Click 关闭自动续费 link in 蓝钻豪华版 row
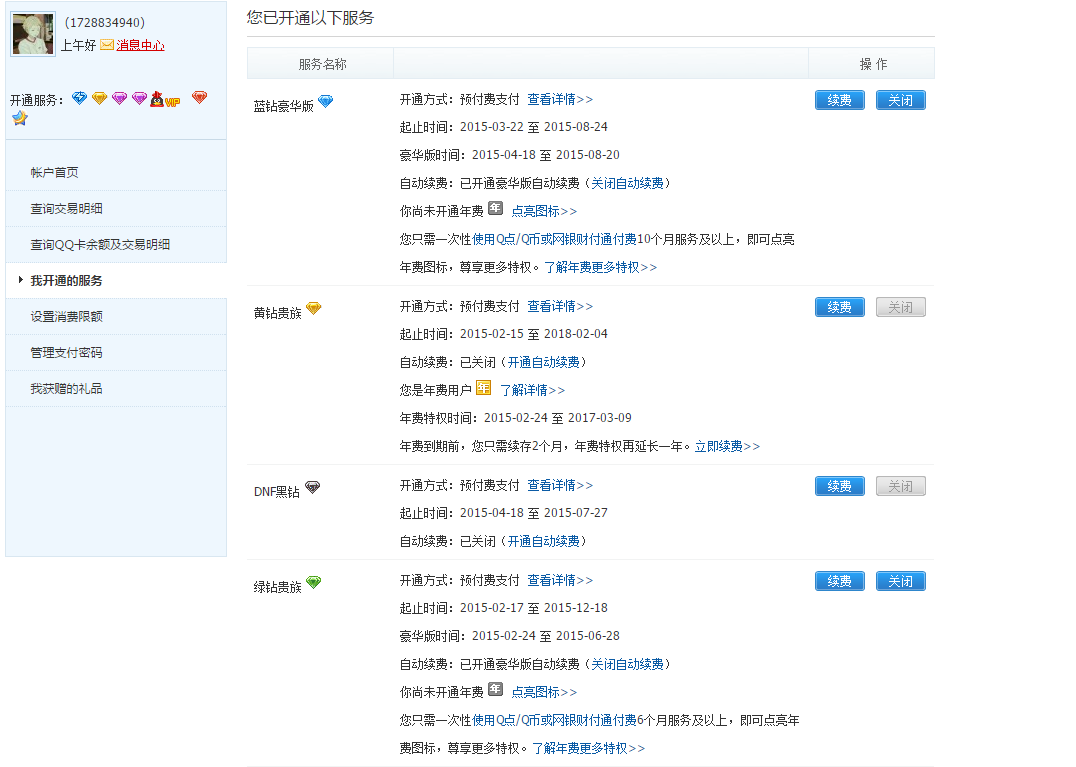This screenshot has height=767, width=1076. [628, 183]
